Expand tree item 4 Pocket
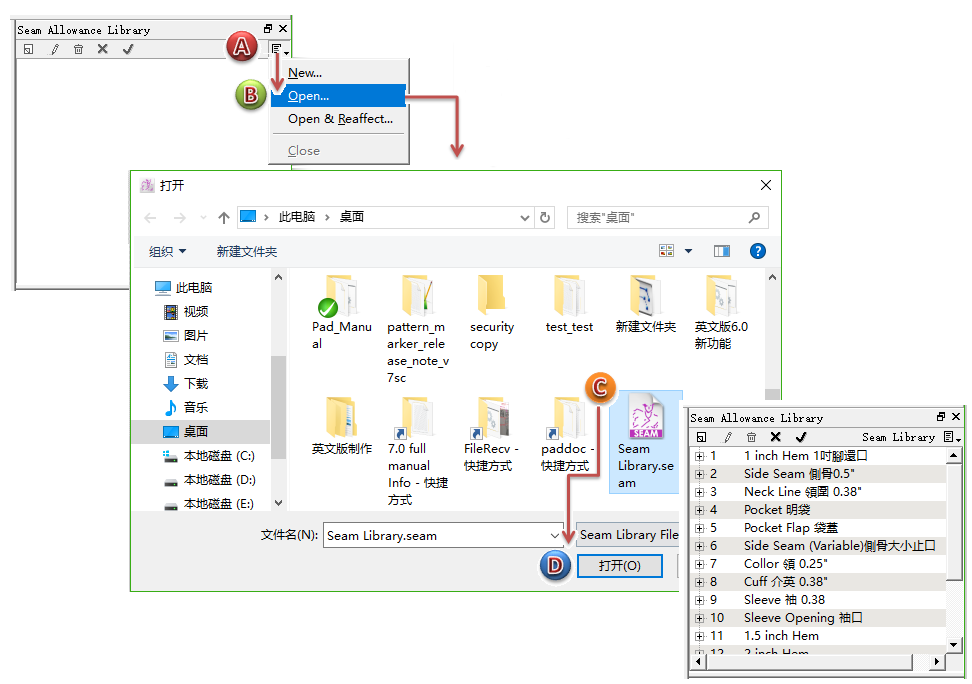Image resolution: width=972 pixels, height=684 pixels. pos(700,510)
